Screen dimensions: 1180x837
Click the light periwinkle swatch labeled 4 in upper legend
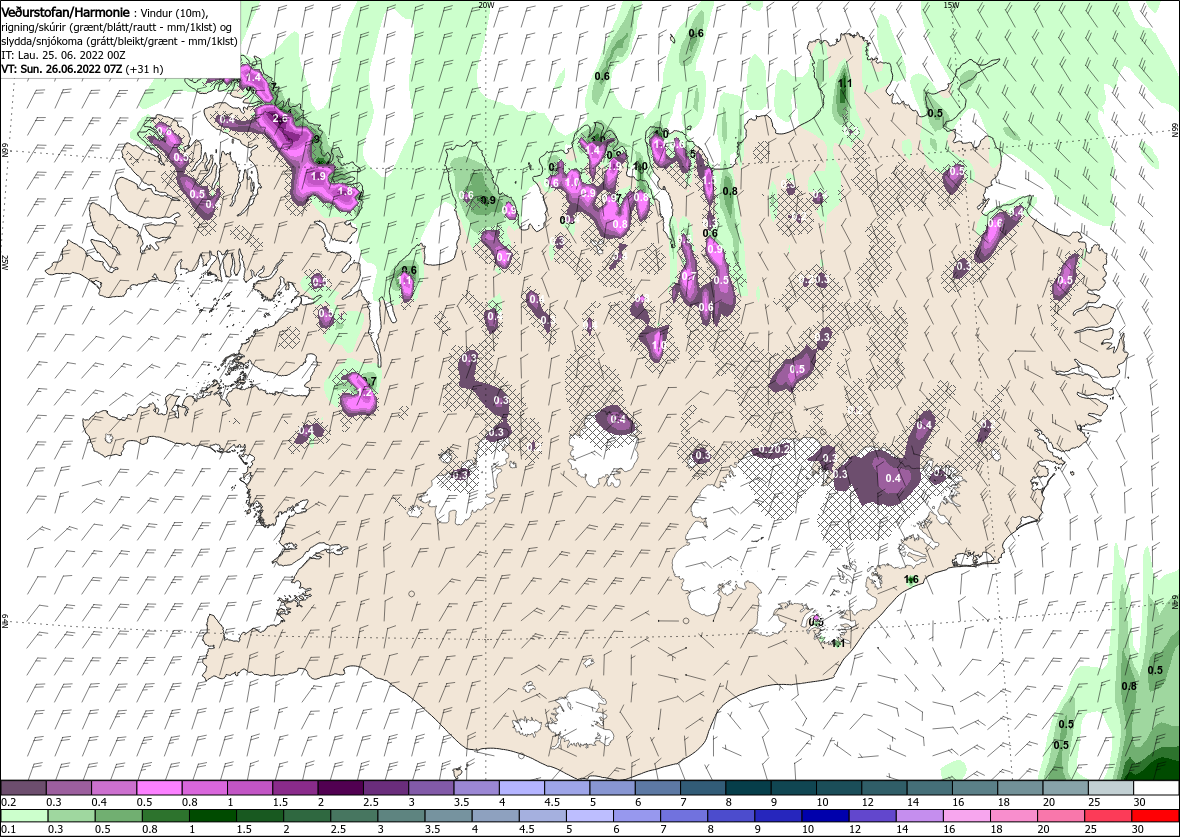click(x=522, y=788)
